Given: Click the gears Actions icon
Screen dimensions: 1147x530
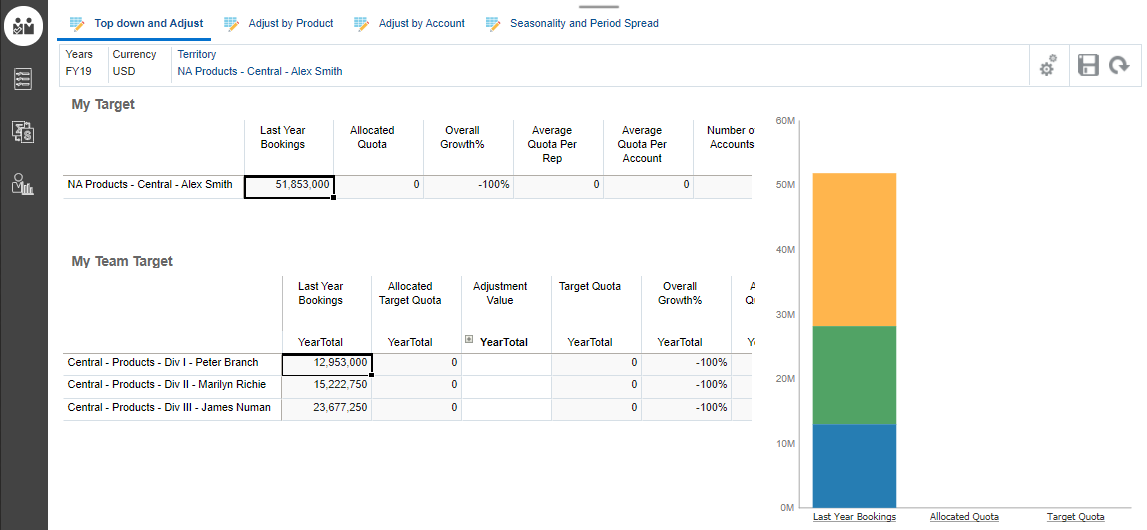Looking at the screenshot, I should click(x=1048, y=67).
